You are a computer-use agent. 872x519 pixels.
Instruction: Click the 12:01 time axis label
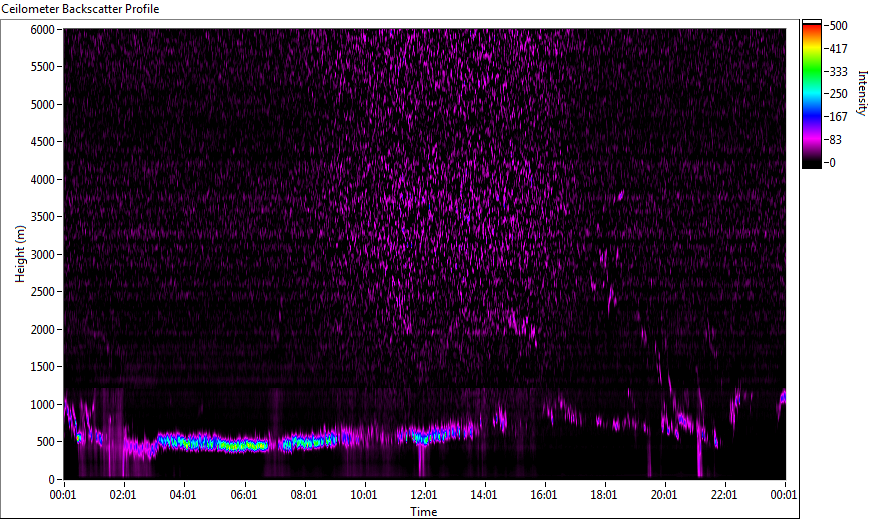click(424, 495)
